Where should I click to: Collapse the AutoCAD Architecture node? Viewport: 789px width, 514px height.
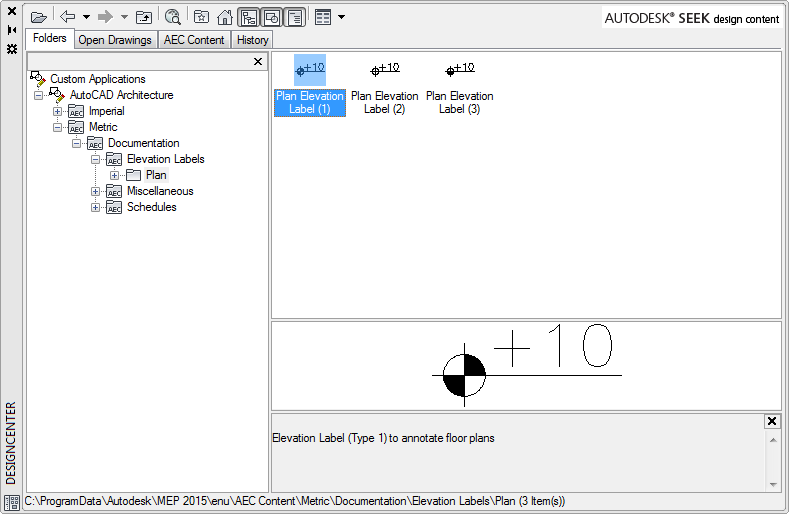pos(38,95)
